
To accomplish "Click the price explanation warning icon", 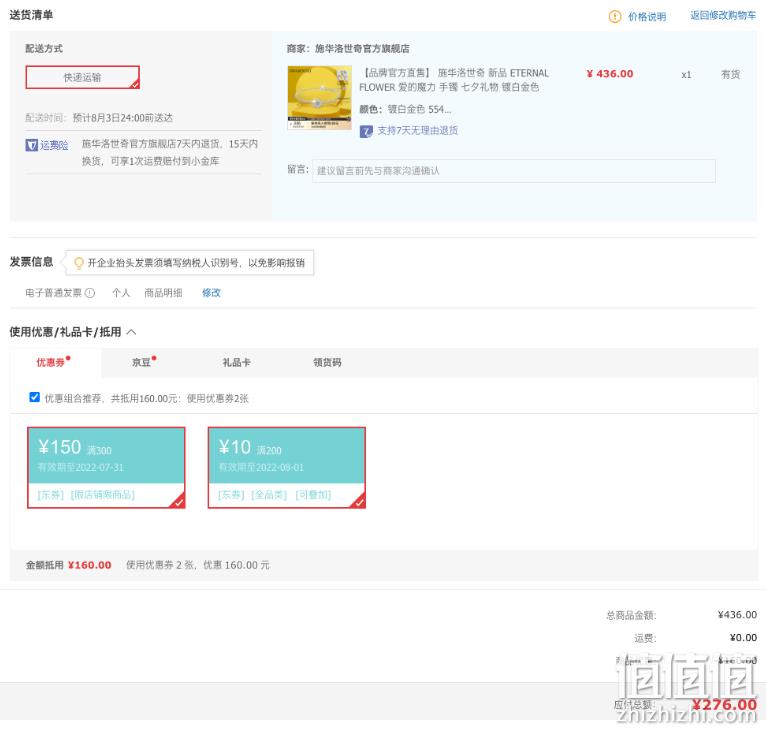I will pos(615,17).
